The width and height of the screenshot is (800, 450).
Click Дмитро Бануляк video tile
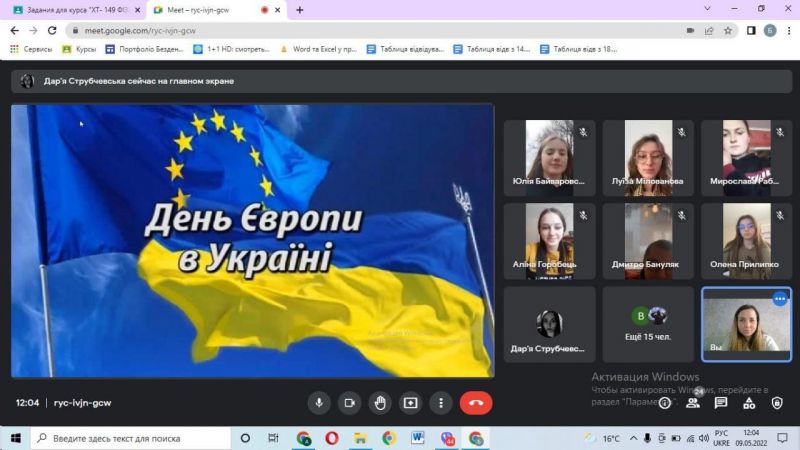click(x=648, y=241)
